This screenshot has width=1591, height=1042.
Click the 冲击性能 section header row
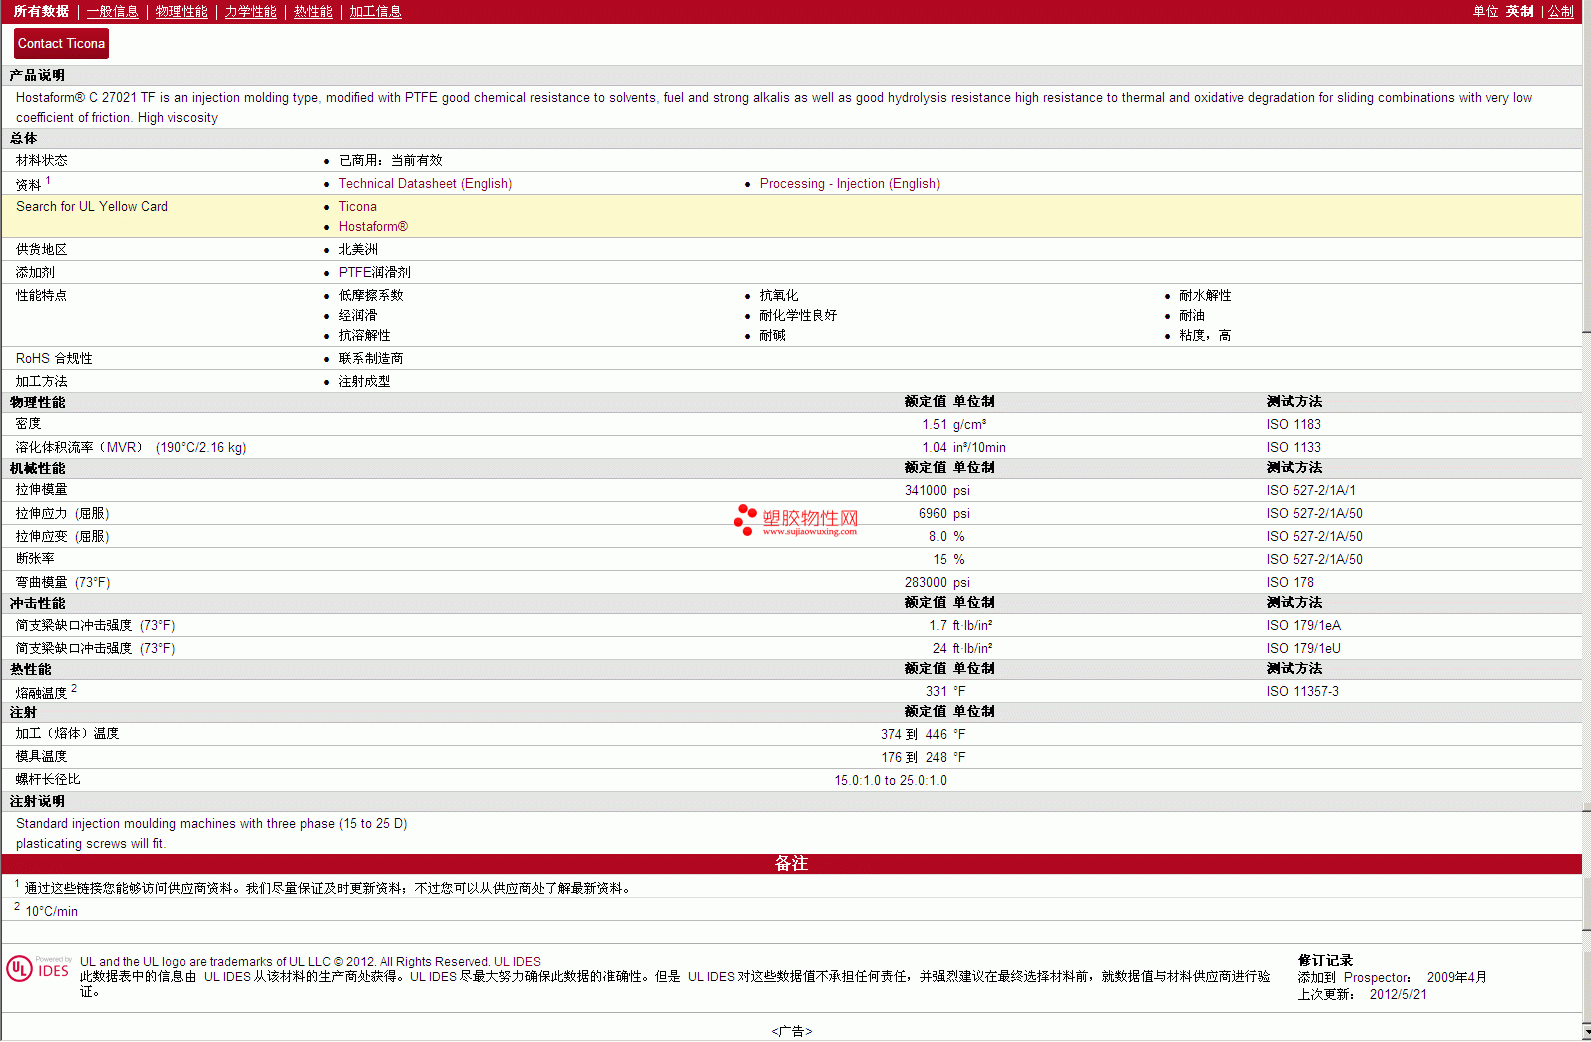(791, 603)
